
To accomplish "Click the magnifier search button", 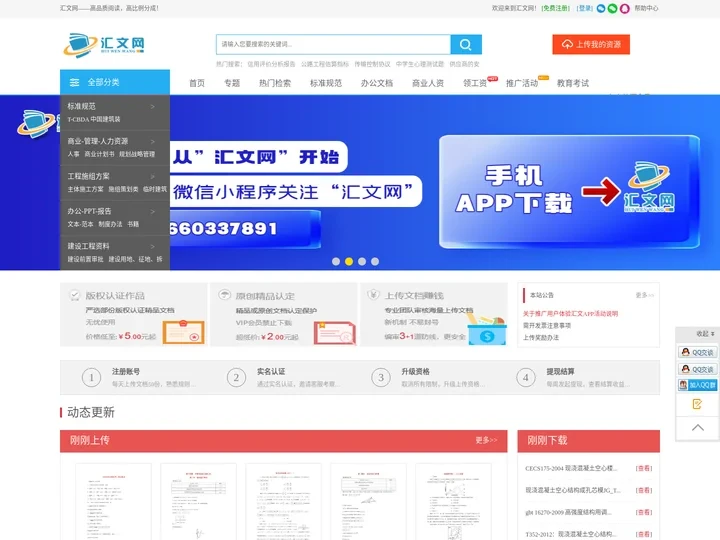I will point(466,45).
